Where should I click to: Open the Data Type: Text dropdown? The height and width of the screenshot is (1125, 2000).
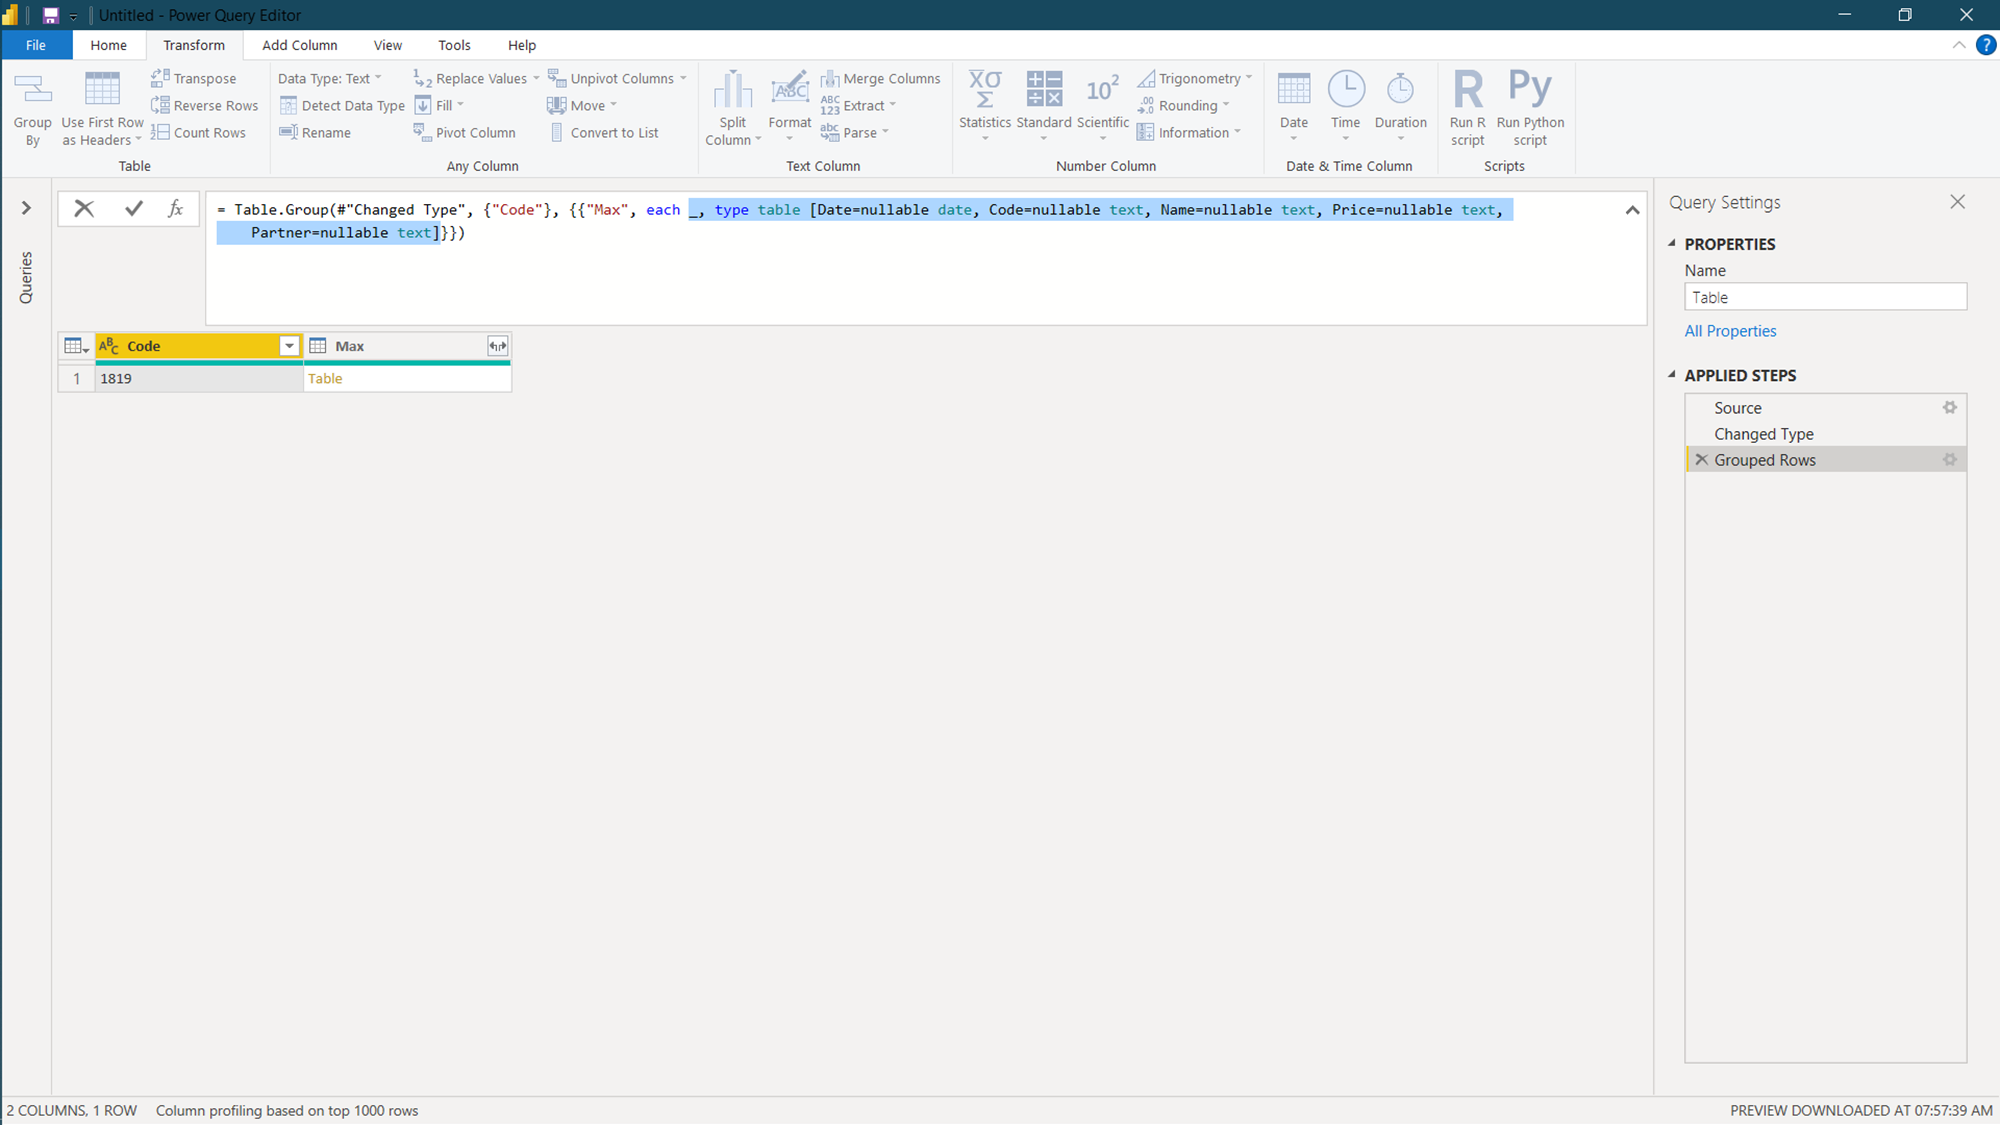[330, 78]
